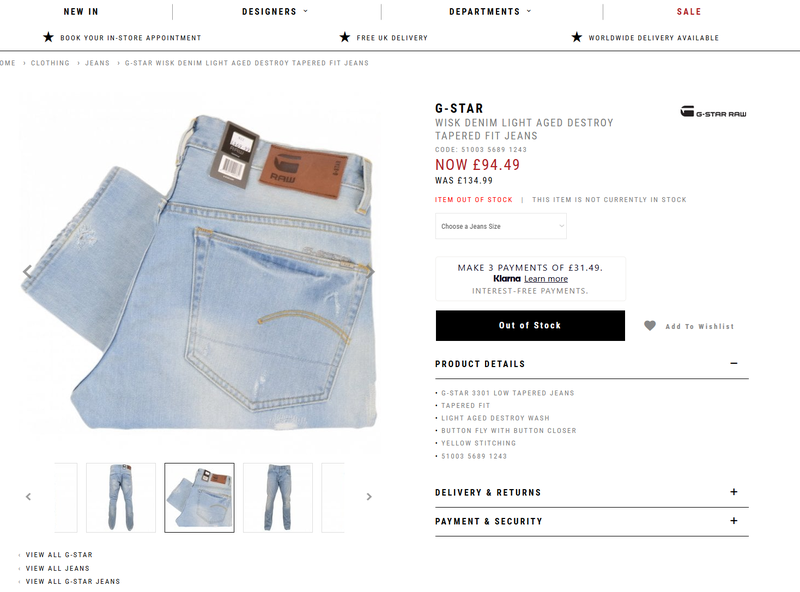800x592 pixels.
Task: Go to Jeans in the breadcrumb
Action: coord(97,63)
